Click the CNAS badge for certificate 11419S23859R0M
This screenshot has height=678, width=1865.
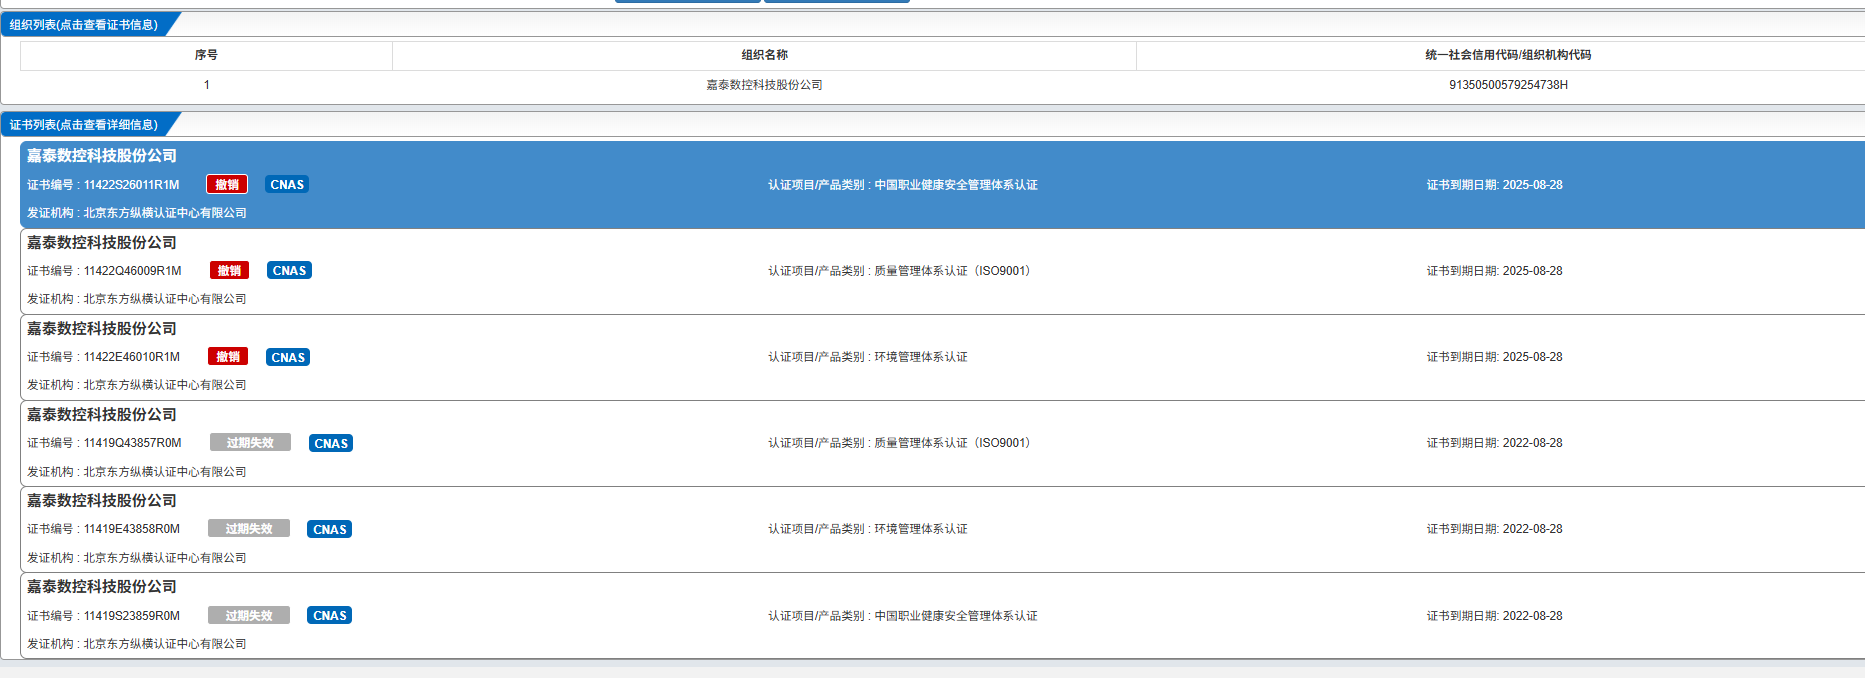point(330,616)
